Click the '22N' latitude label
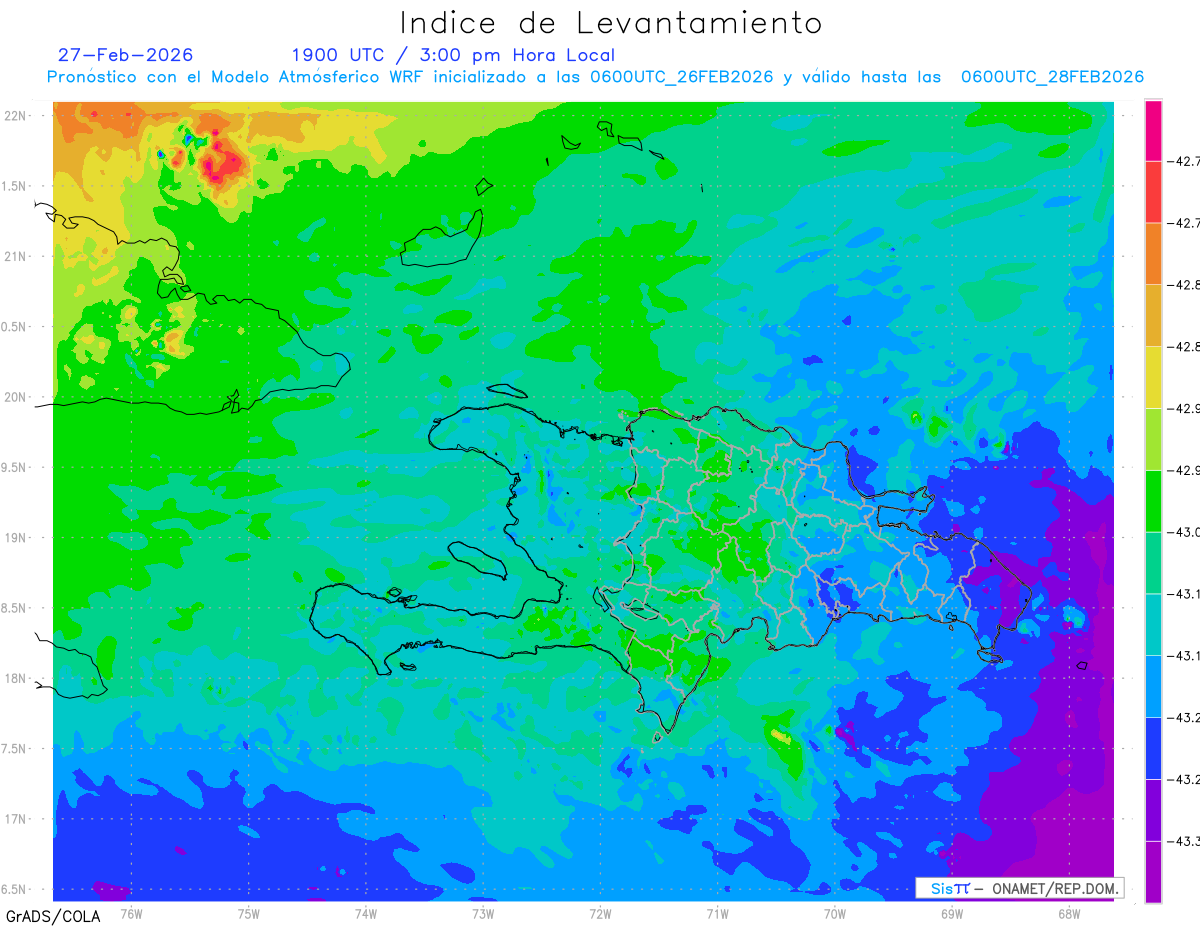The width and height of the screenshot is (1200, 927). pyautogui.click(x=16, y=115)
